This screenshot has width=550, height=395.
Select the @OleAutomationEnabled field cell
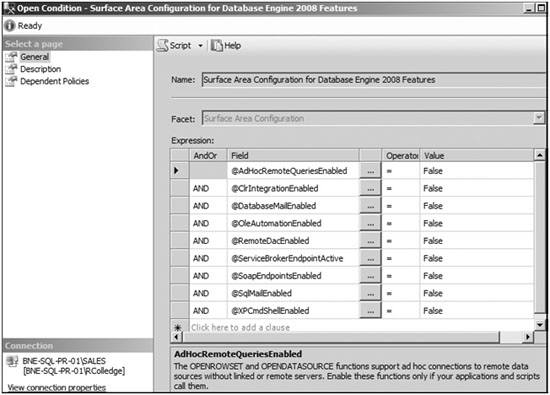pos(293,224)
